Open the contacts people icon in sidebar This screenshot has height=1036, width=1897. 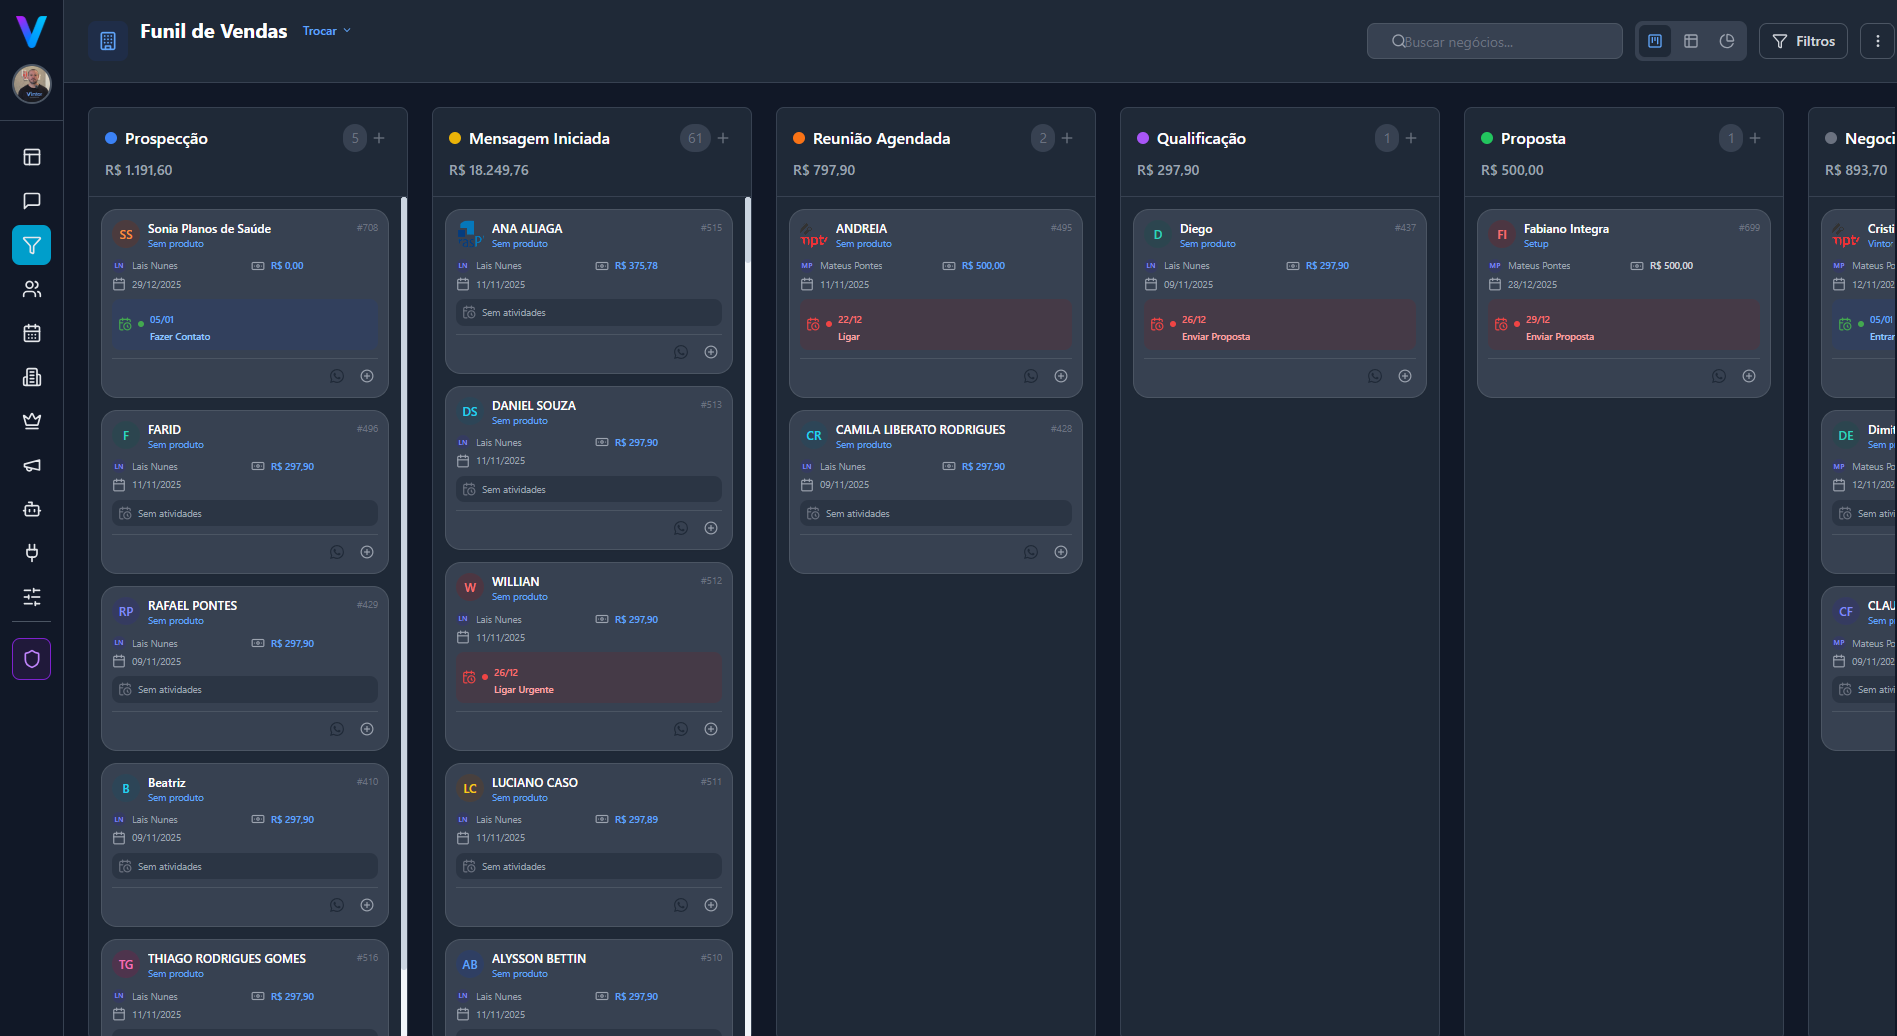coord(32,289)
